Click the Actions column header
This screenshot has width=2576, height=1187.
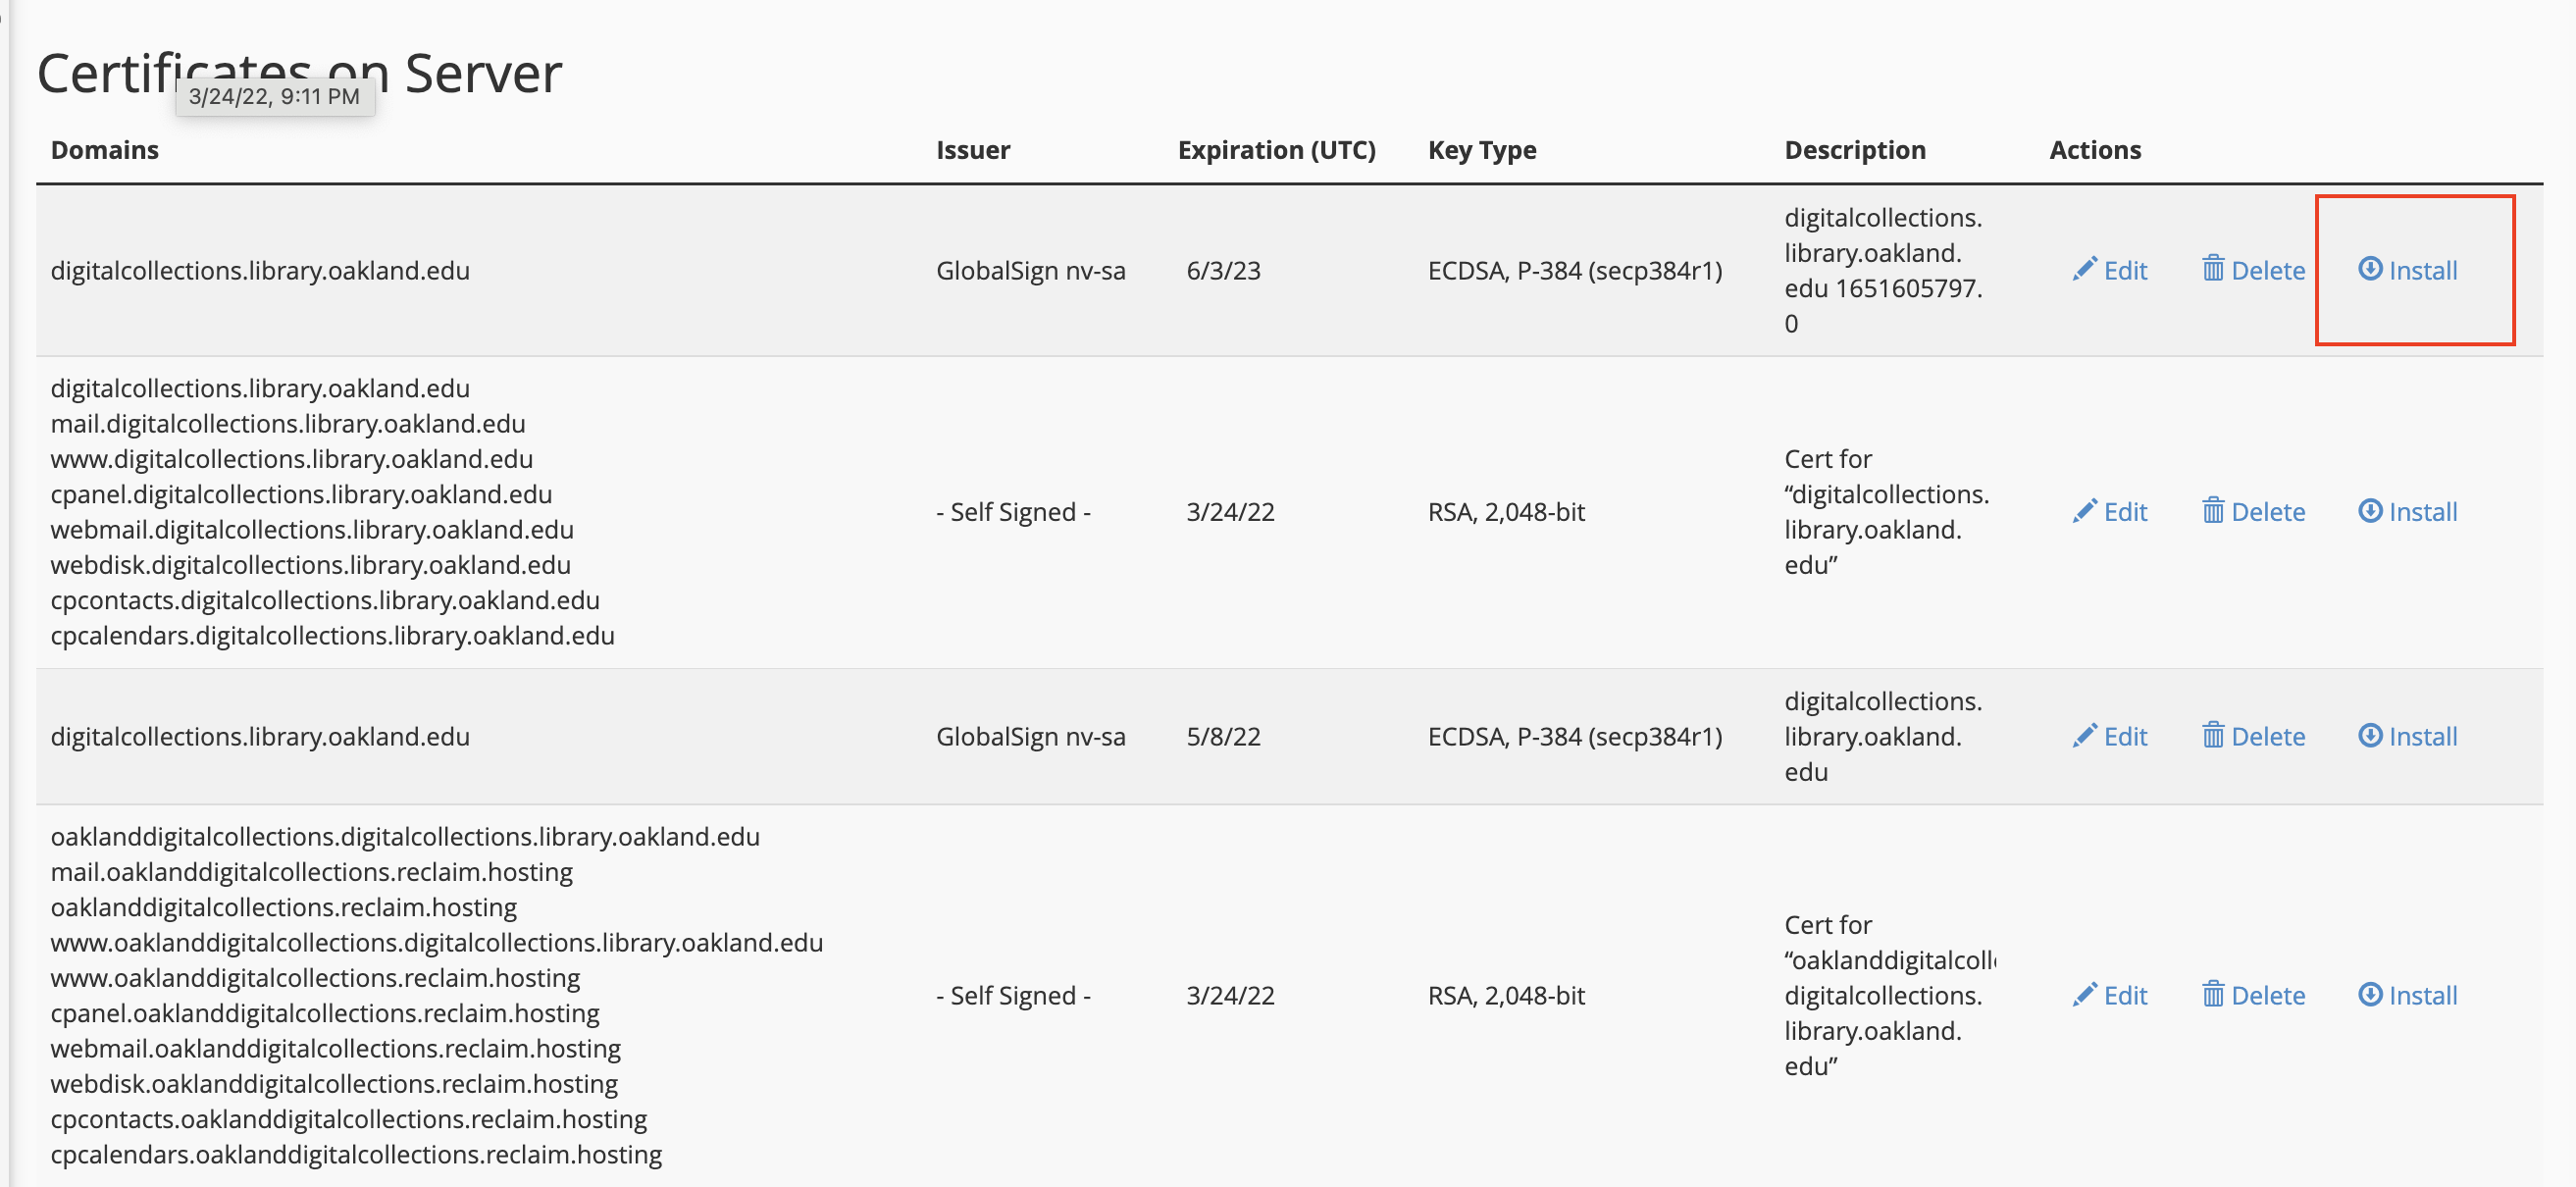(2095, 150)
